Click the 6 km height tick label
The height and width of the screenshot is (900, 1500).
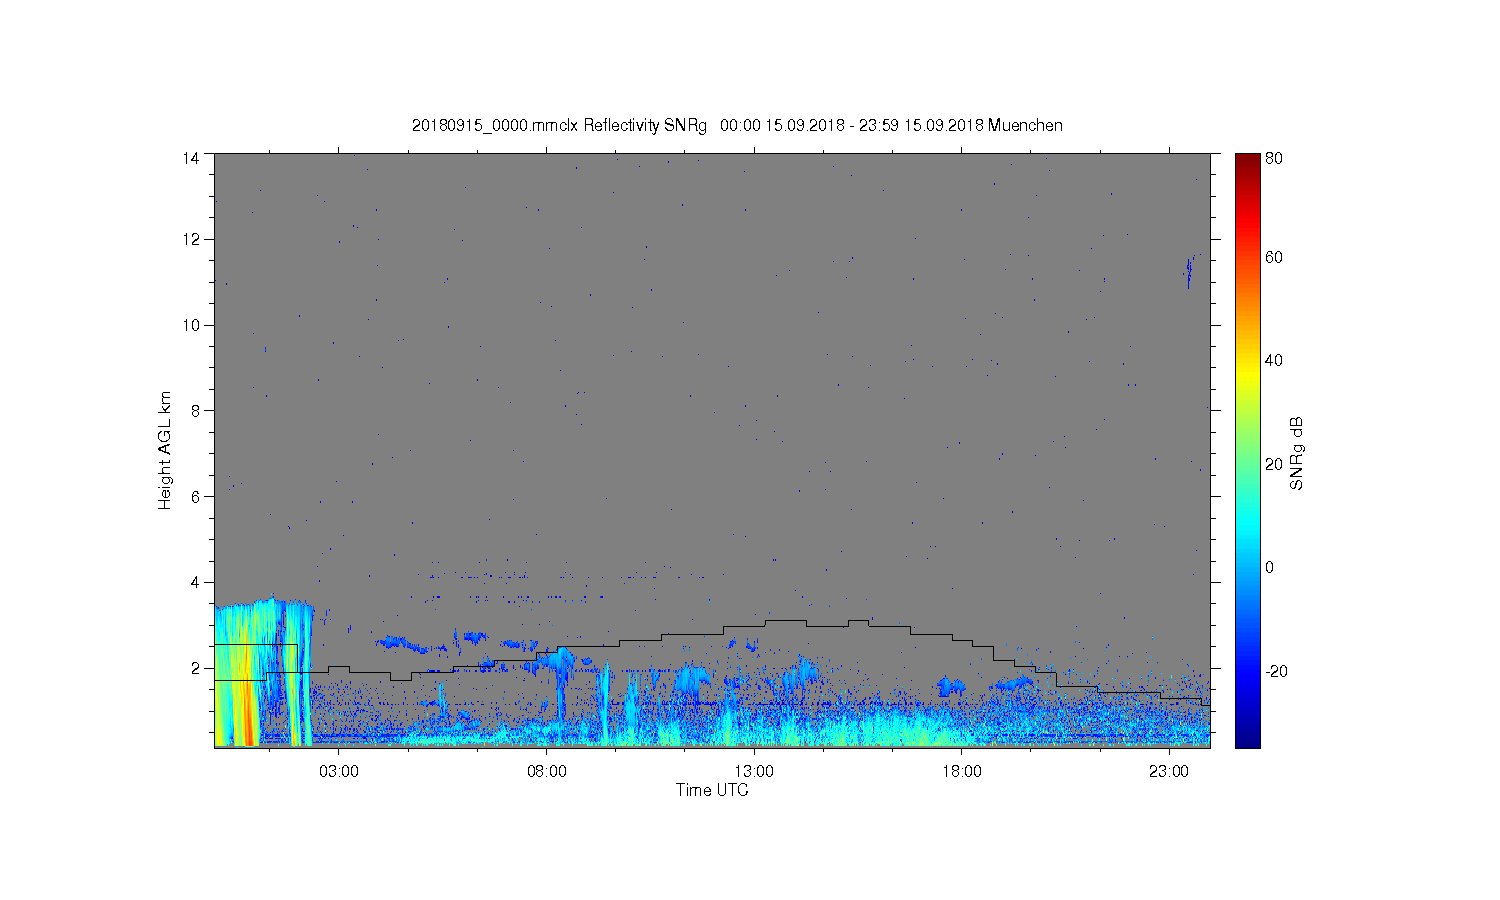[x=196, y=496]
